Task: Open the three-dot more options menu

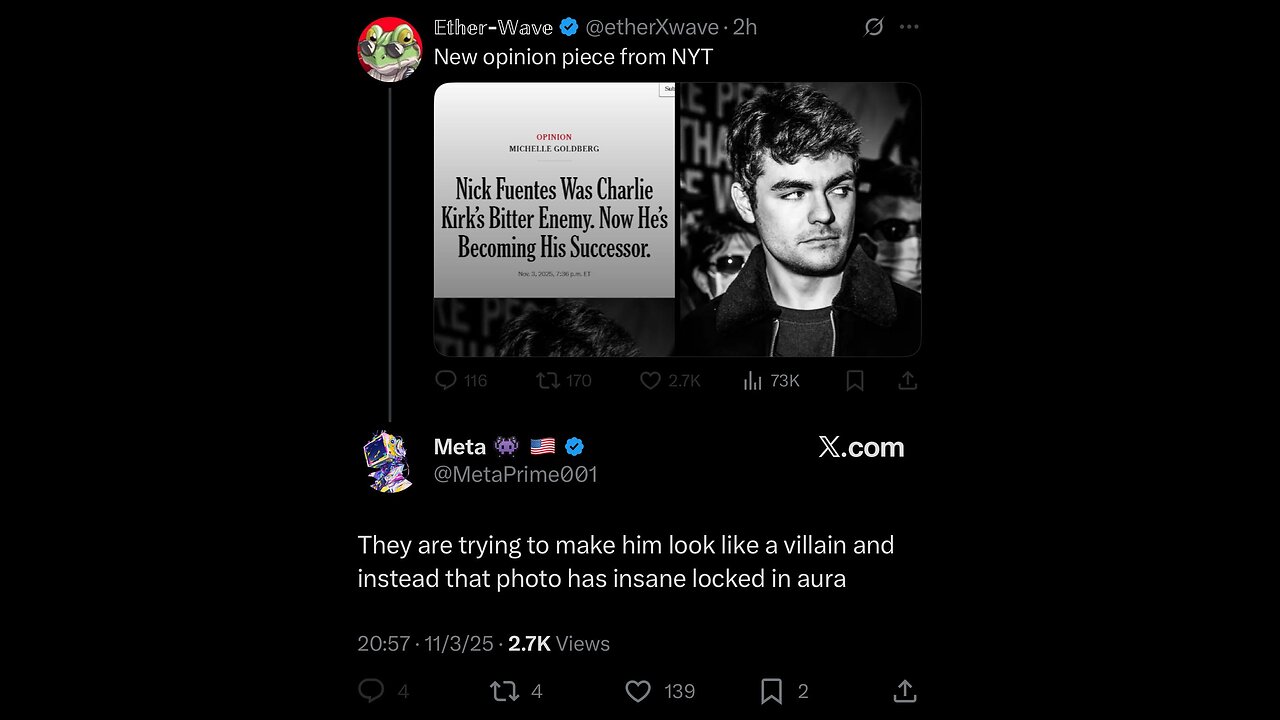Action: coord(908,27)
